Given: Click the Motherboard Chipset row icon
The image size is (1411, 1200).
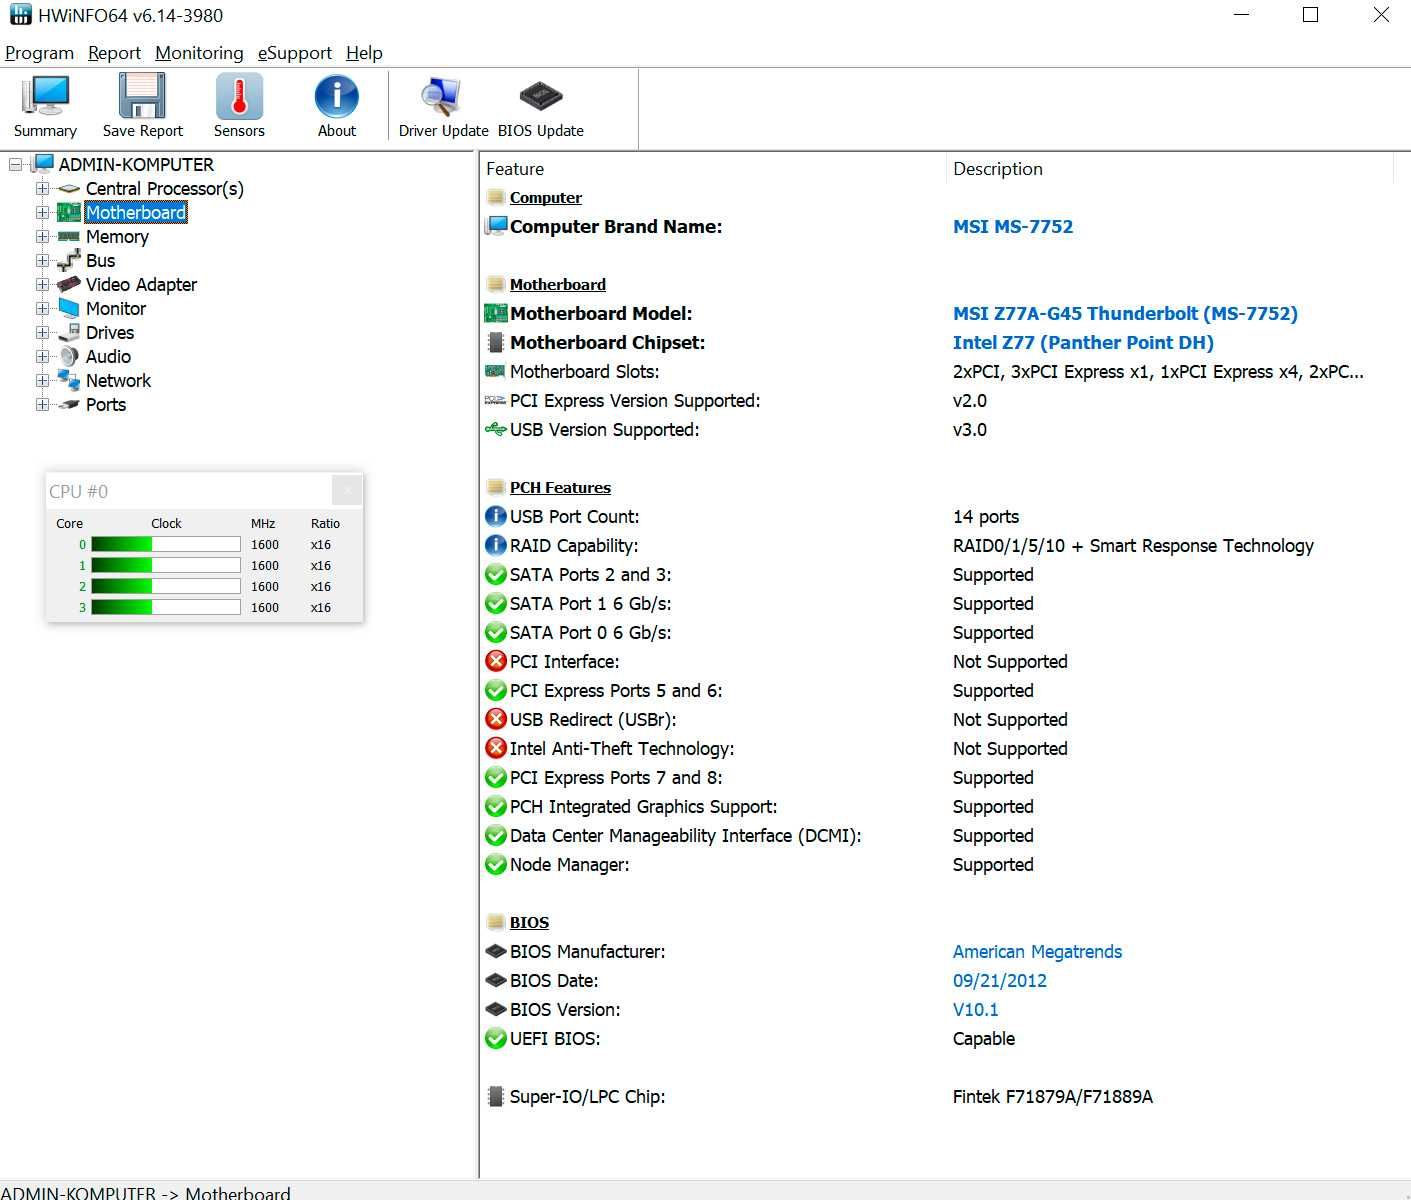Looking at the screenshot, I should click(x=495, y=342).
